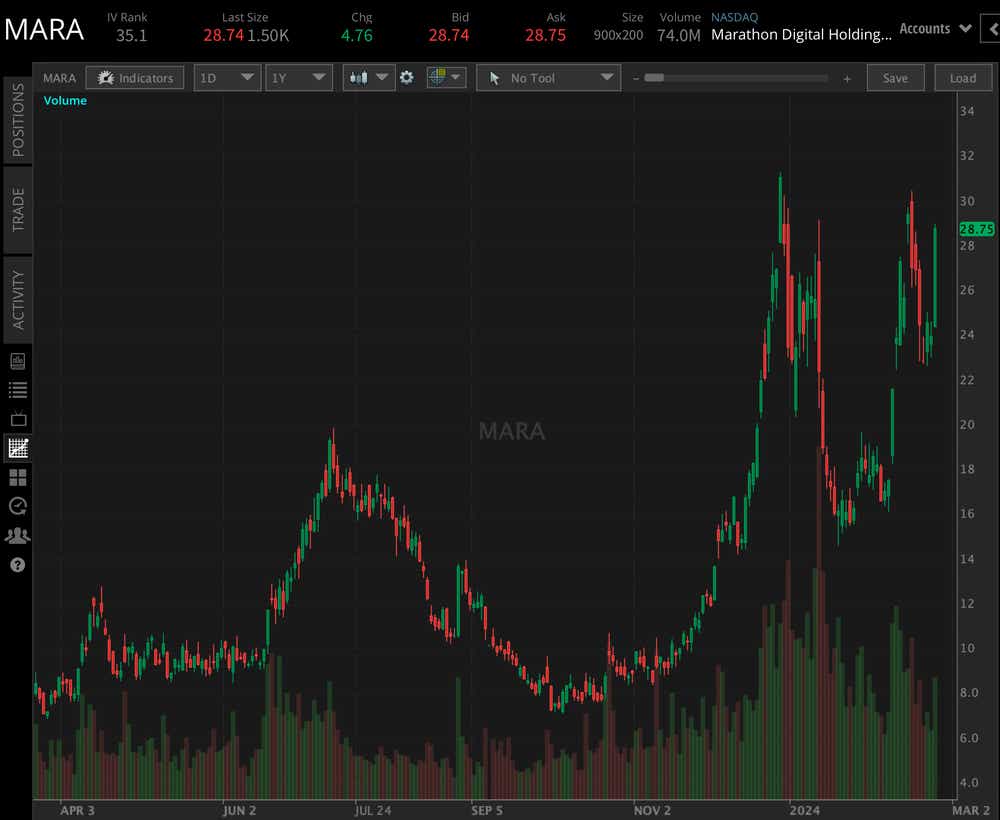Image resolution: width=1000 pixels, height=820 pixels.
Task: Click the Bid value 28.74
Action: pyautogui.click(x=448, y=36)
